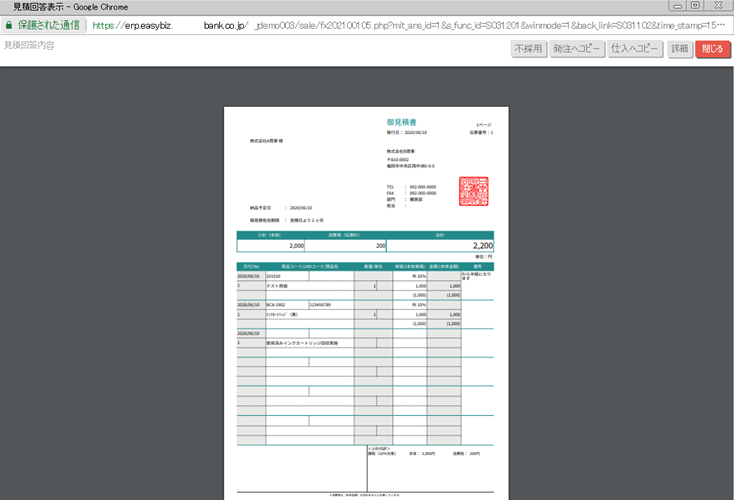Viewport: 734px width, 500px height.
Task: Click the 見積回答表示 window title
Action: [x=71, y=7]
